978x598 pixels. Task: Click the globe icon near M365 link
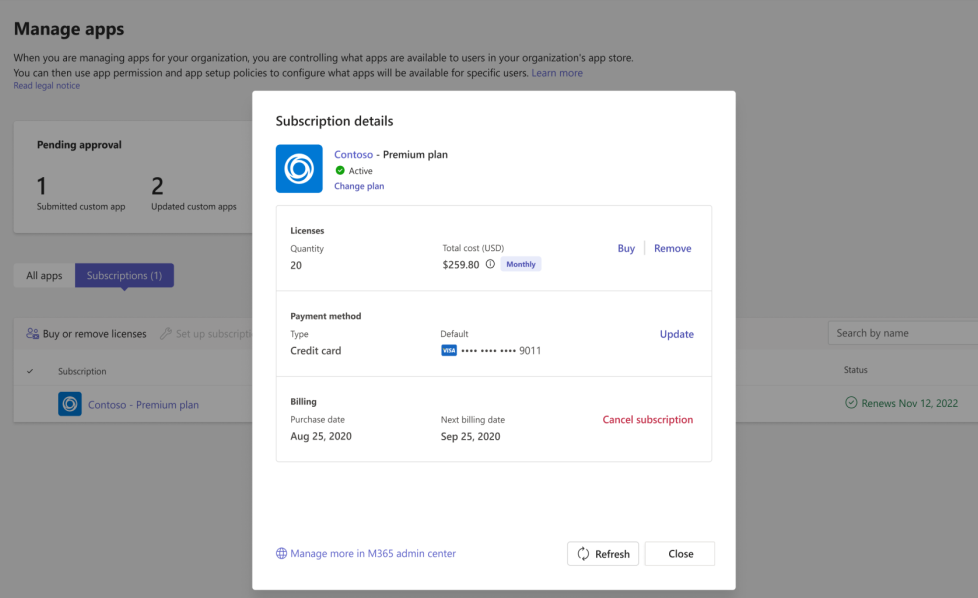coord(281,554)
